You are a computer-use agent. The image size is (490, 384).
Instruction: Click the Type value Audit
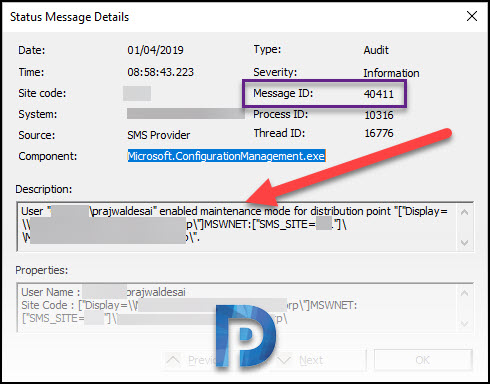tap(376, 50)
